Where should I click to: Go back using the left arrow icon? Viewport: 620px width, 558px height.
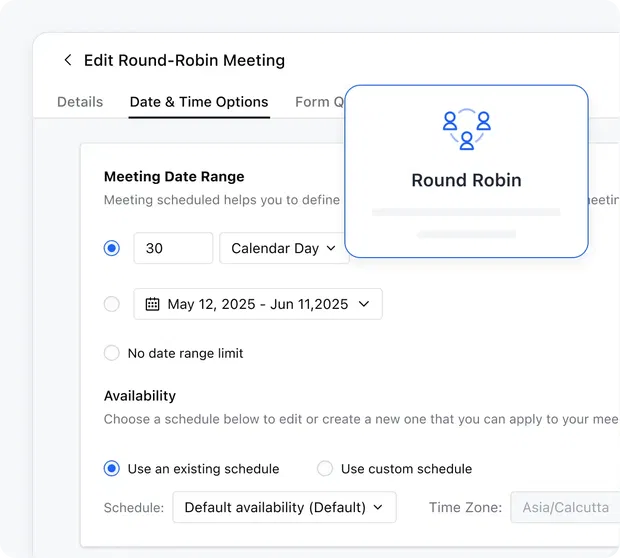pos(68,60)
